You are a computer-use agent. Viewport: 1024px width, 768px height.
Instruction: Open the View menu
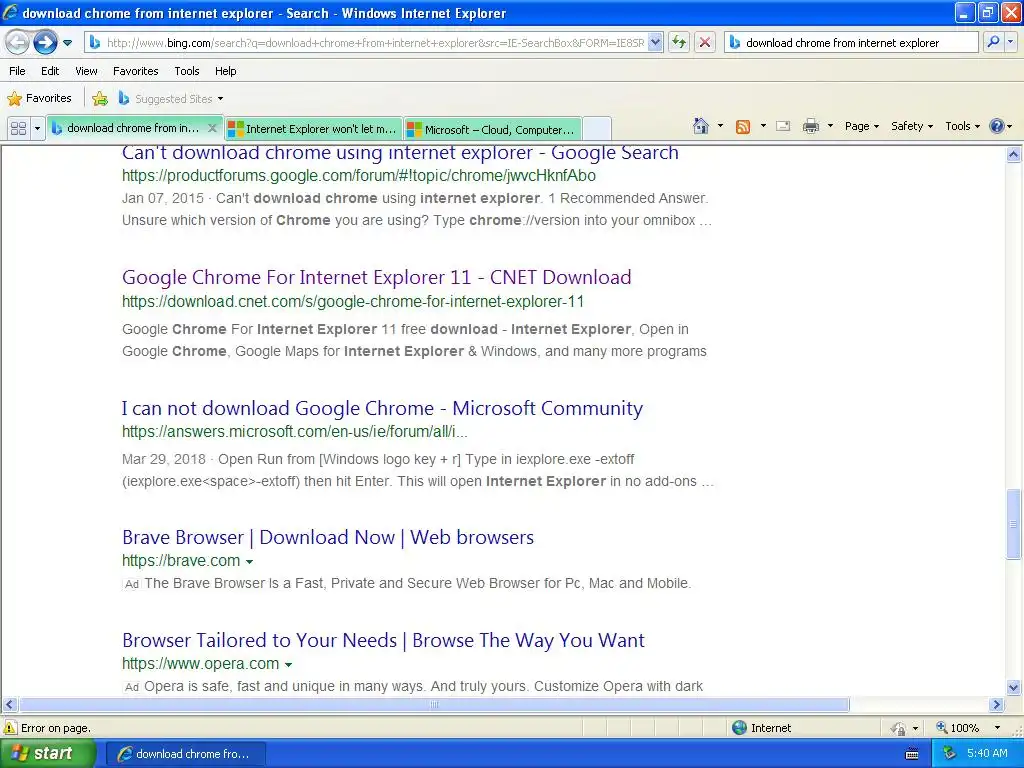86,71
